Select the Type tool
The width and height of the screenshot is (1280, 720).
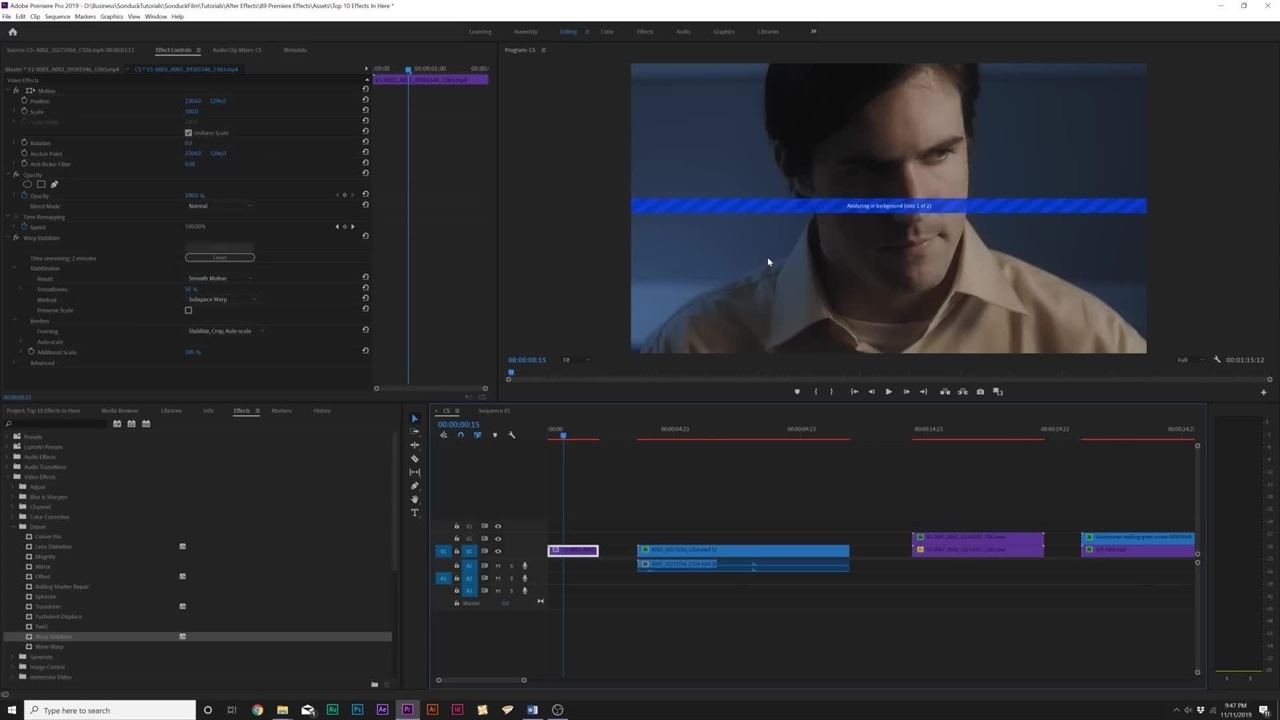[x=415, y=513]
